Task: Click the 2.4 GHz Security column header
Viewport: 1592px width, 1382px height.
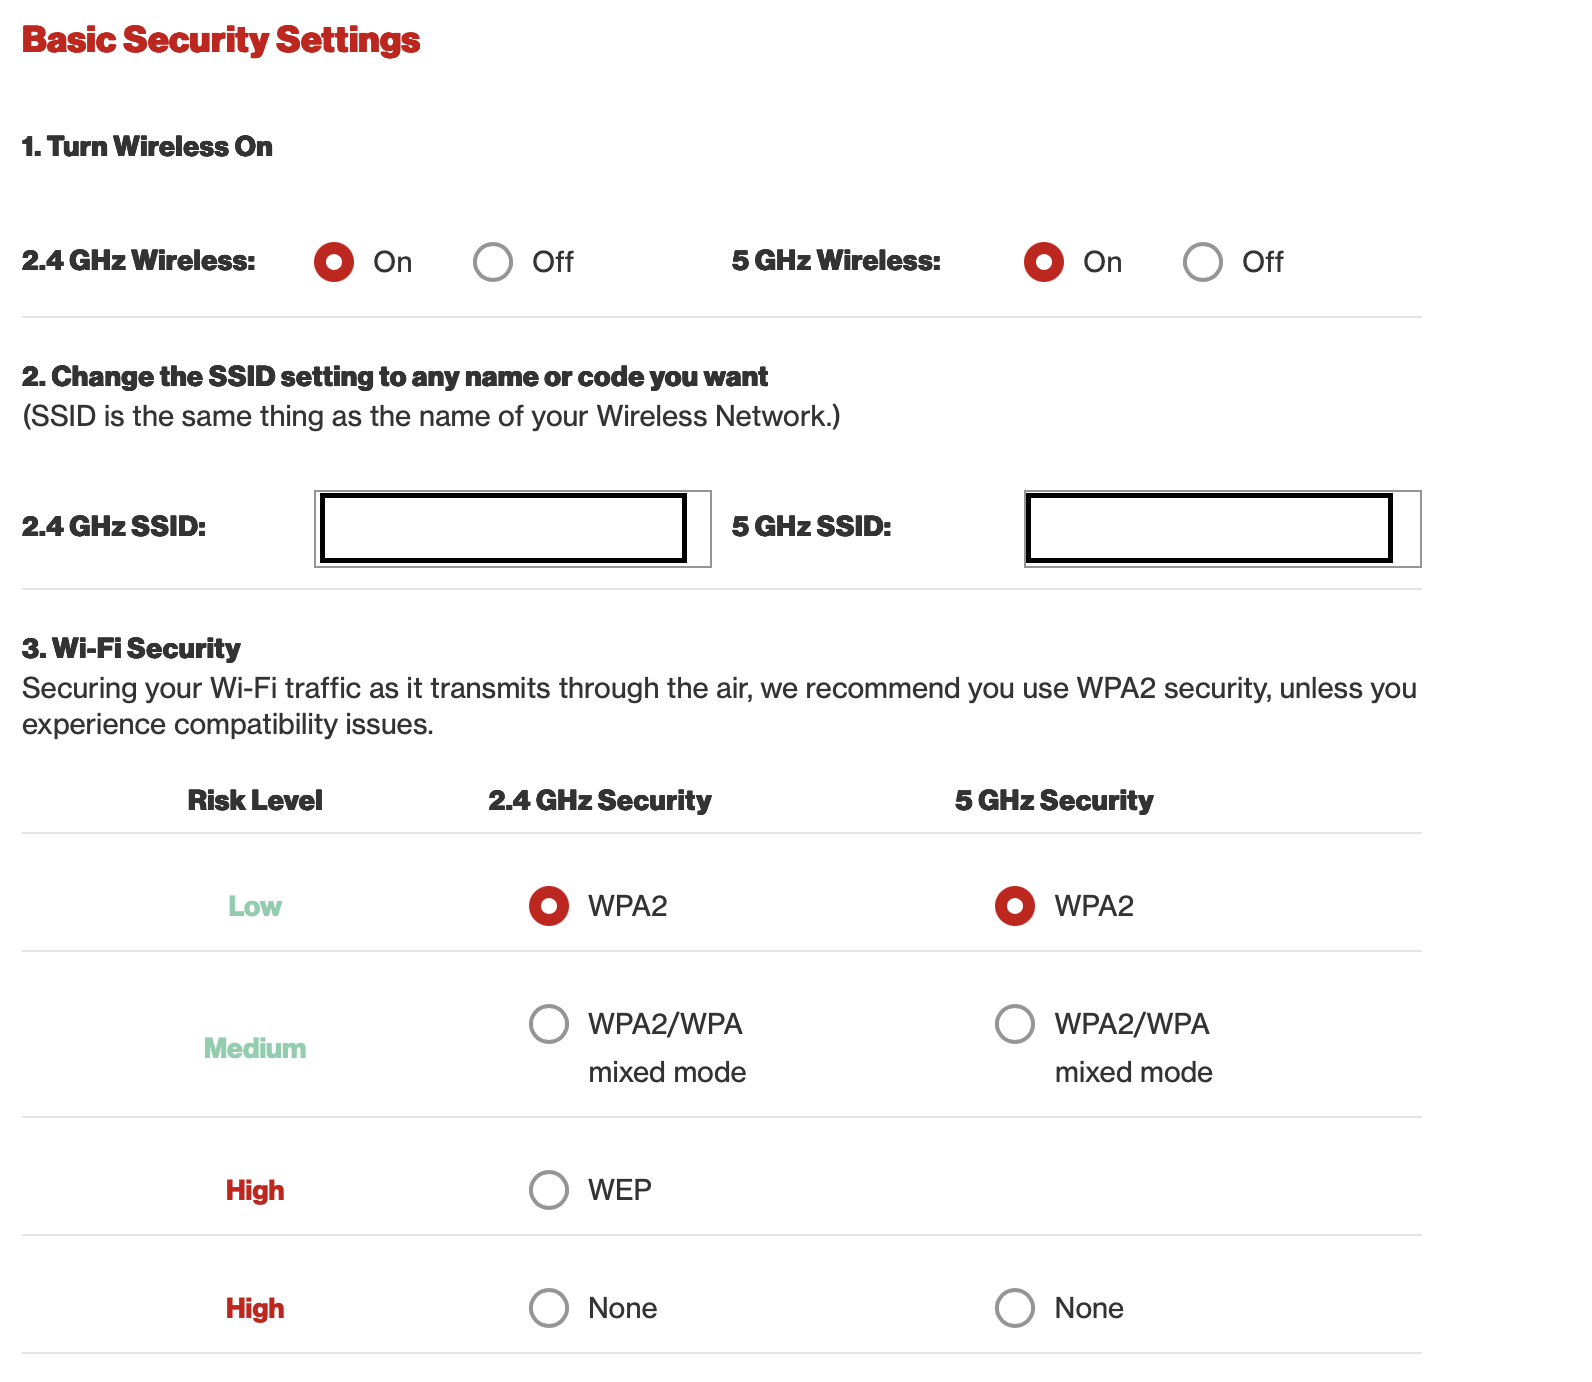Action: click(x=600, y=800)
